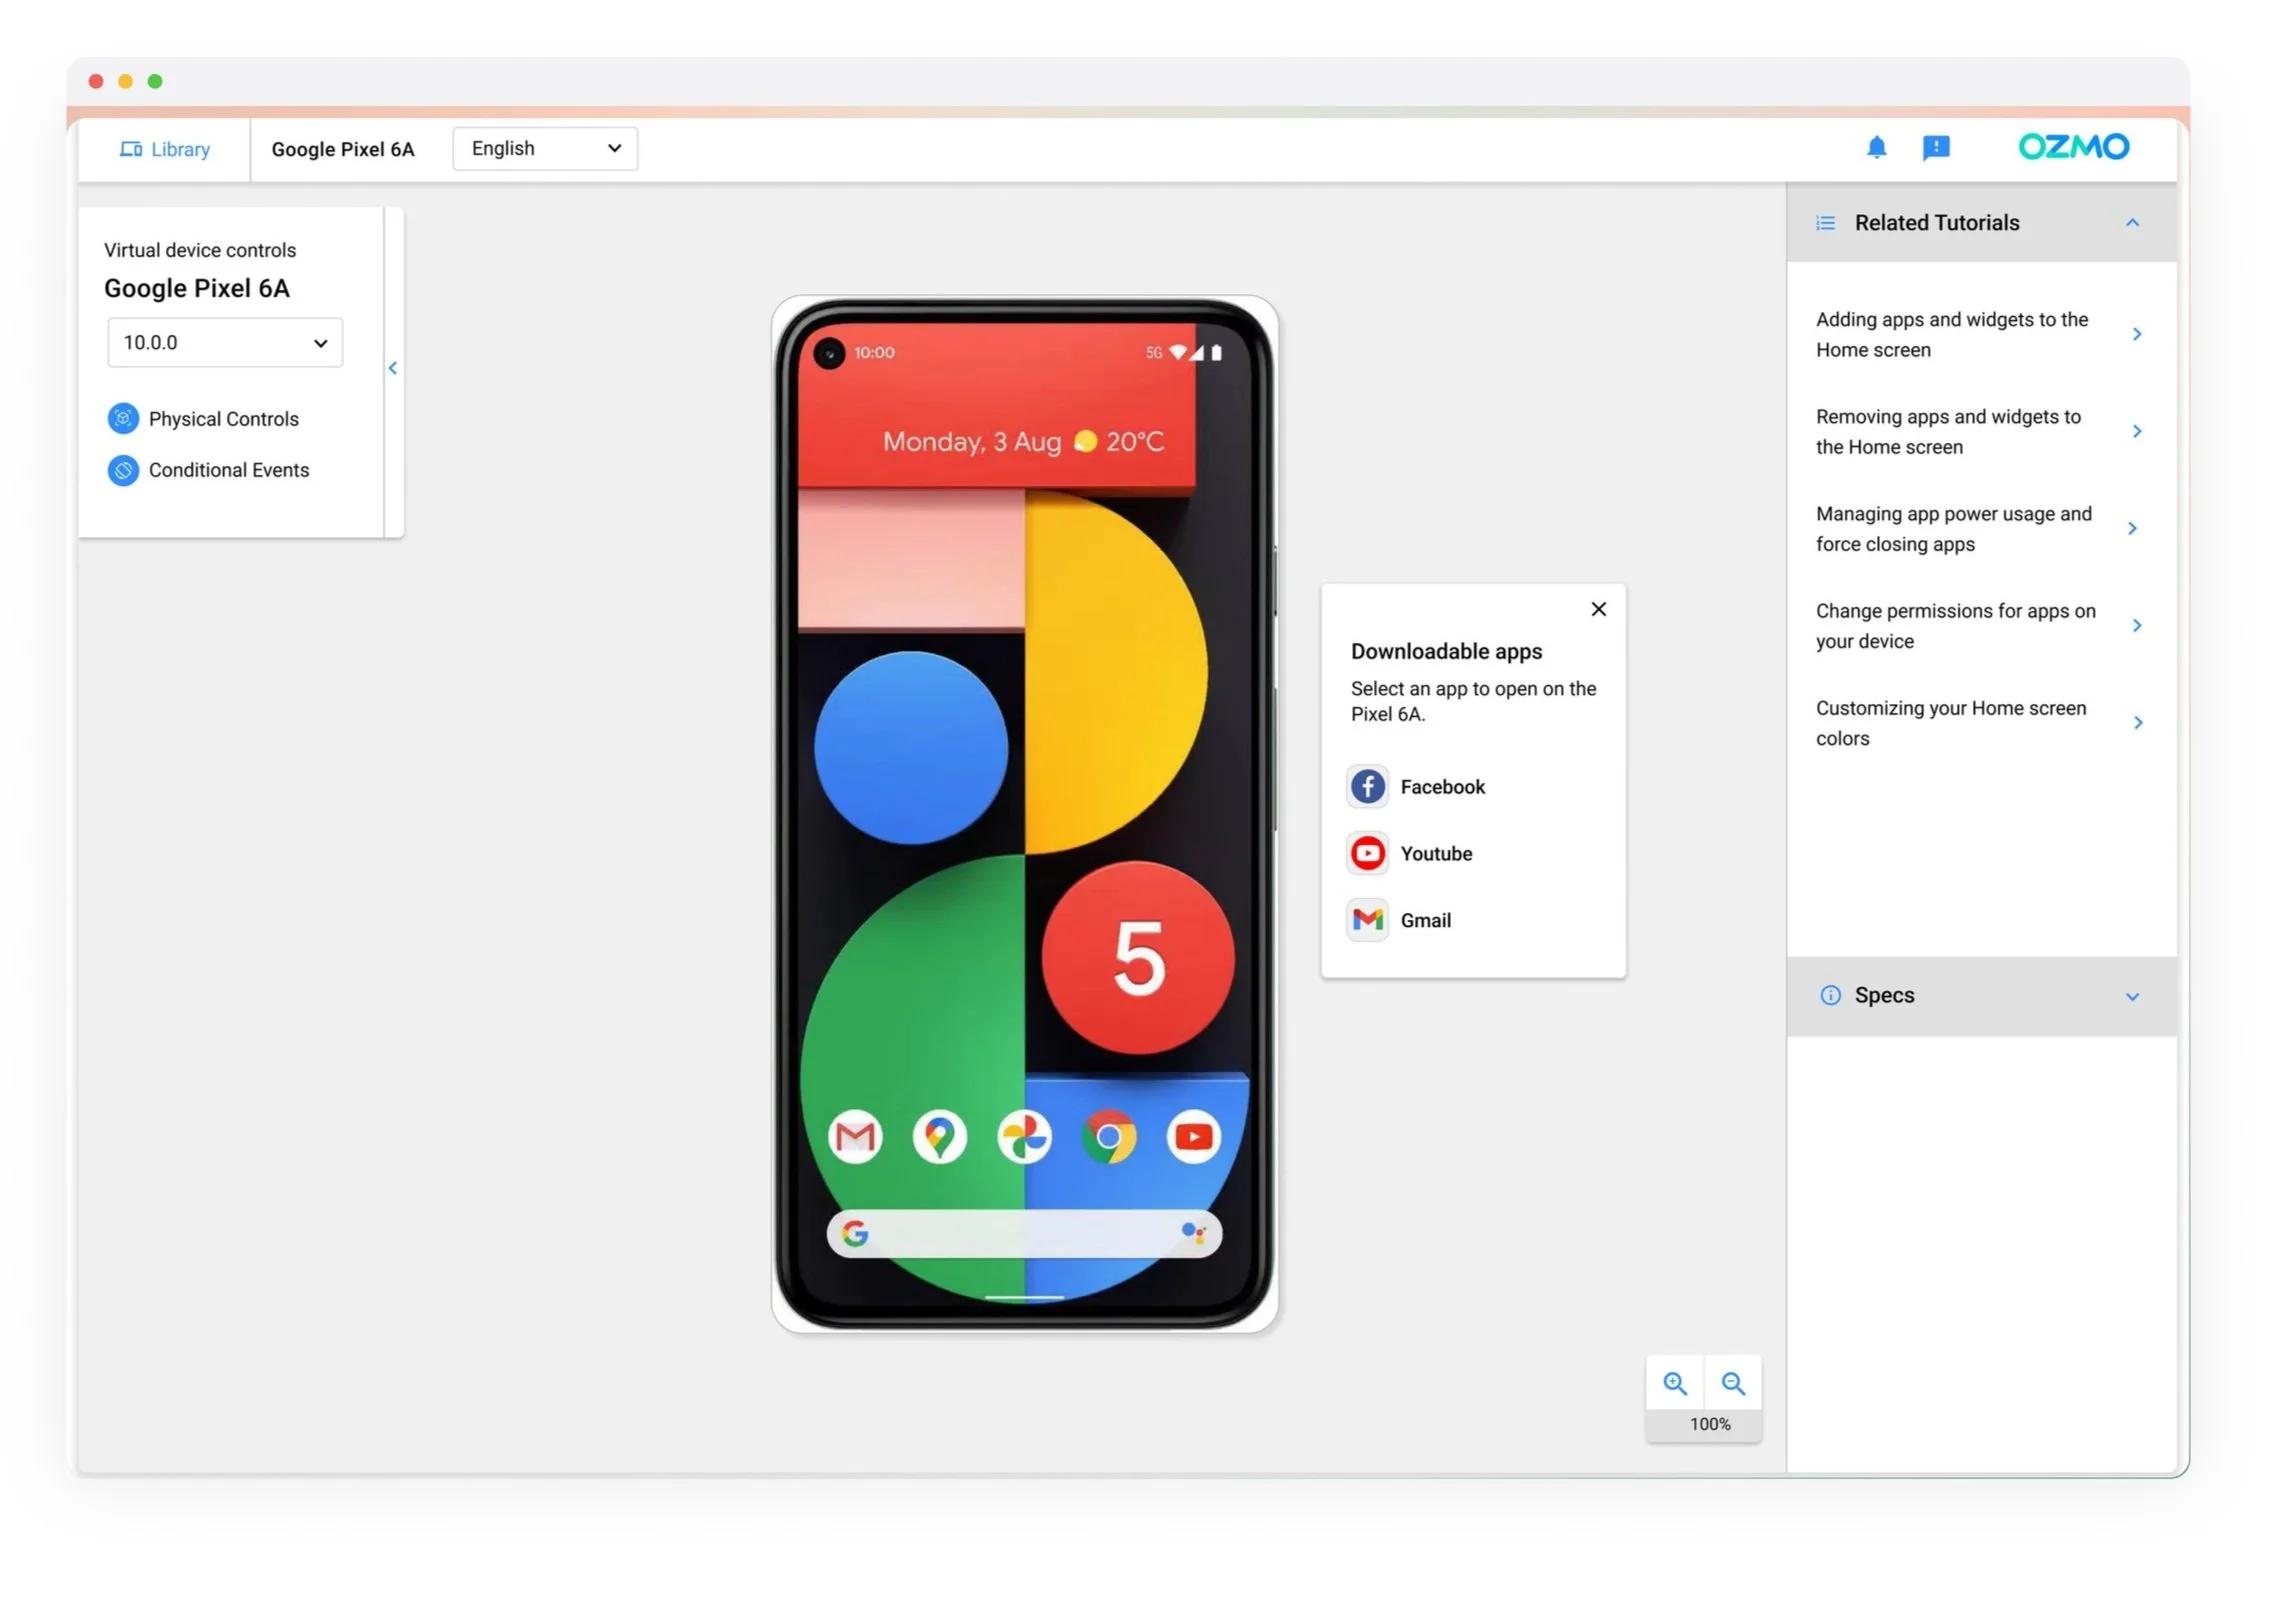Click the chevron next to Adding apps tutorial

(x=2136, y=334)
